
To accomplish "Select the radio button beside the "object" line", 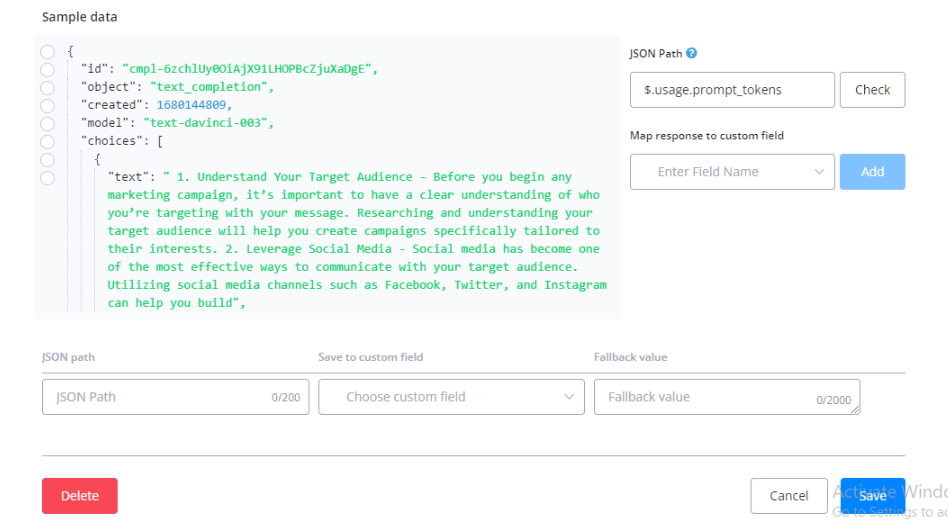I will (x=47, y=87).
